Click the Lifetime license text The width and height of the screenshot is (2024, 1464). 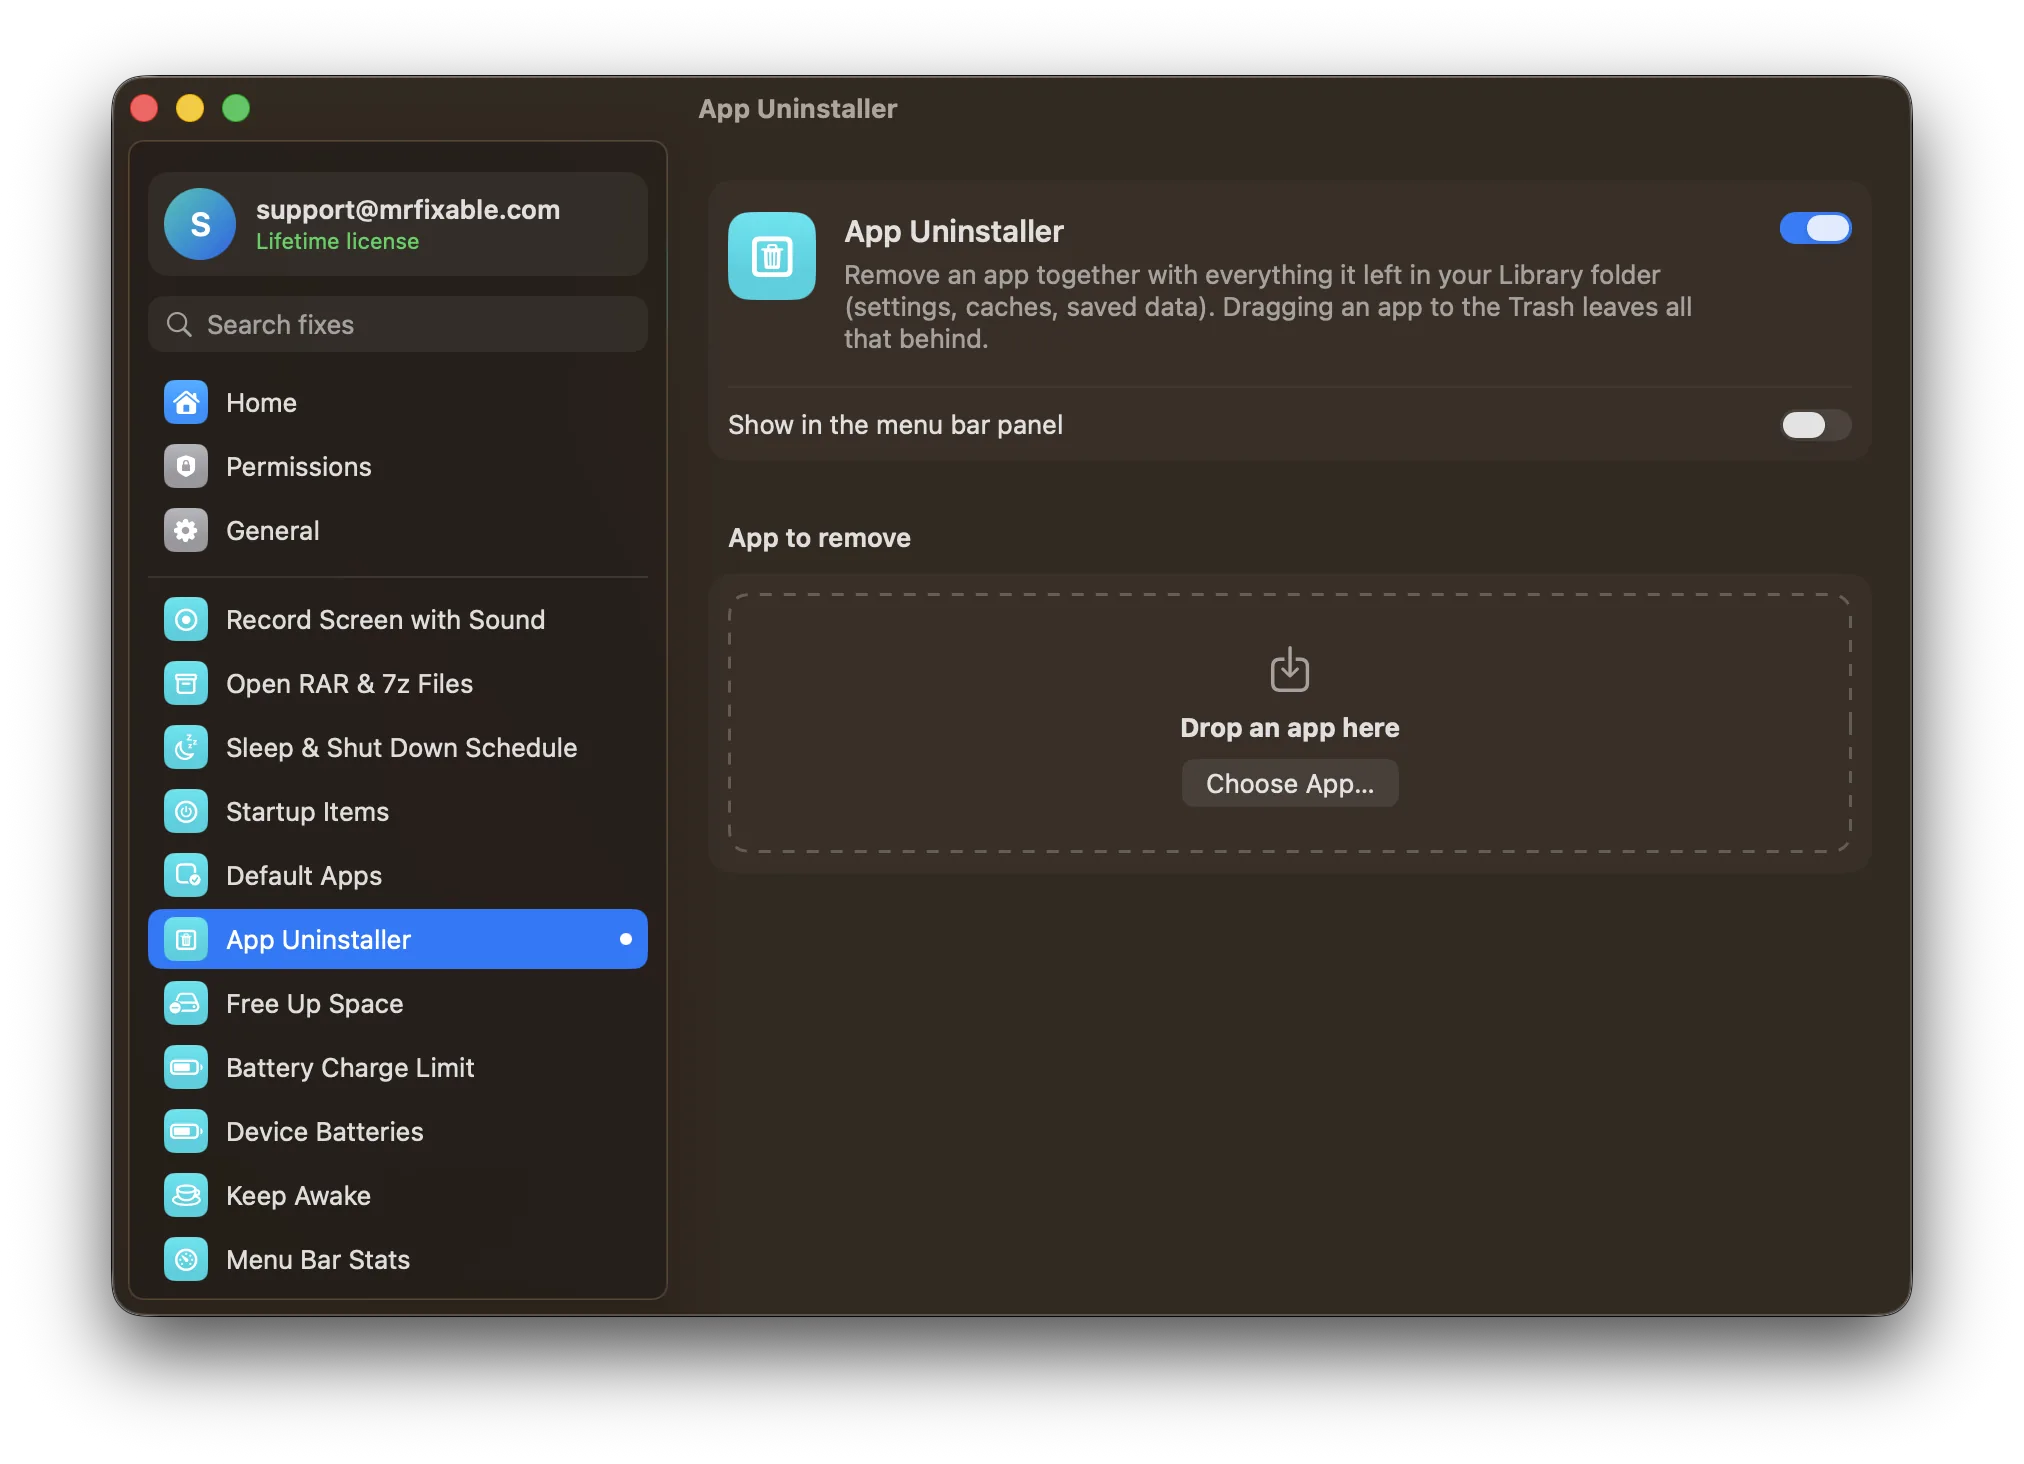tap(337, 241)
